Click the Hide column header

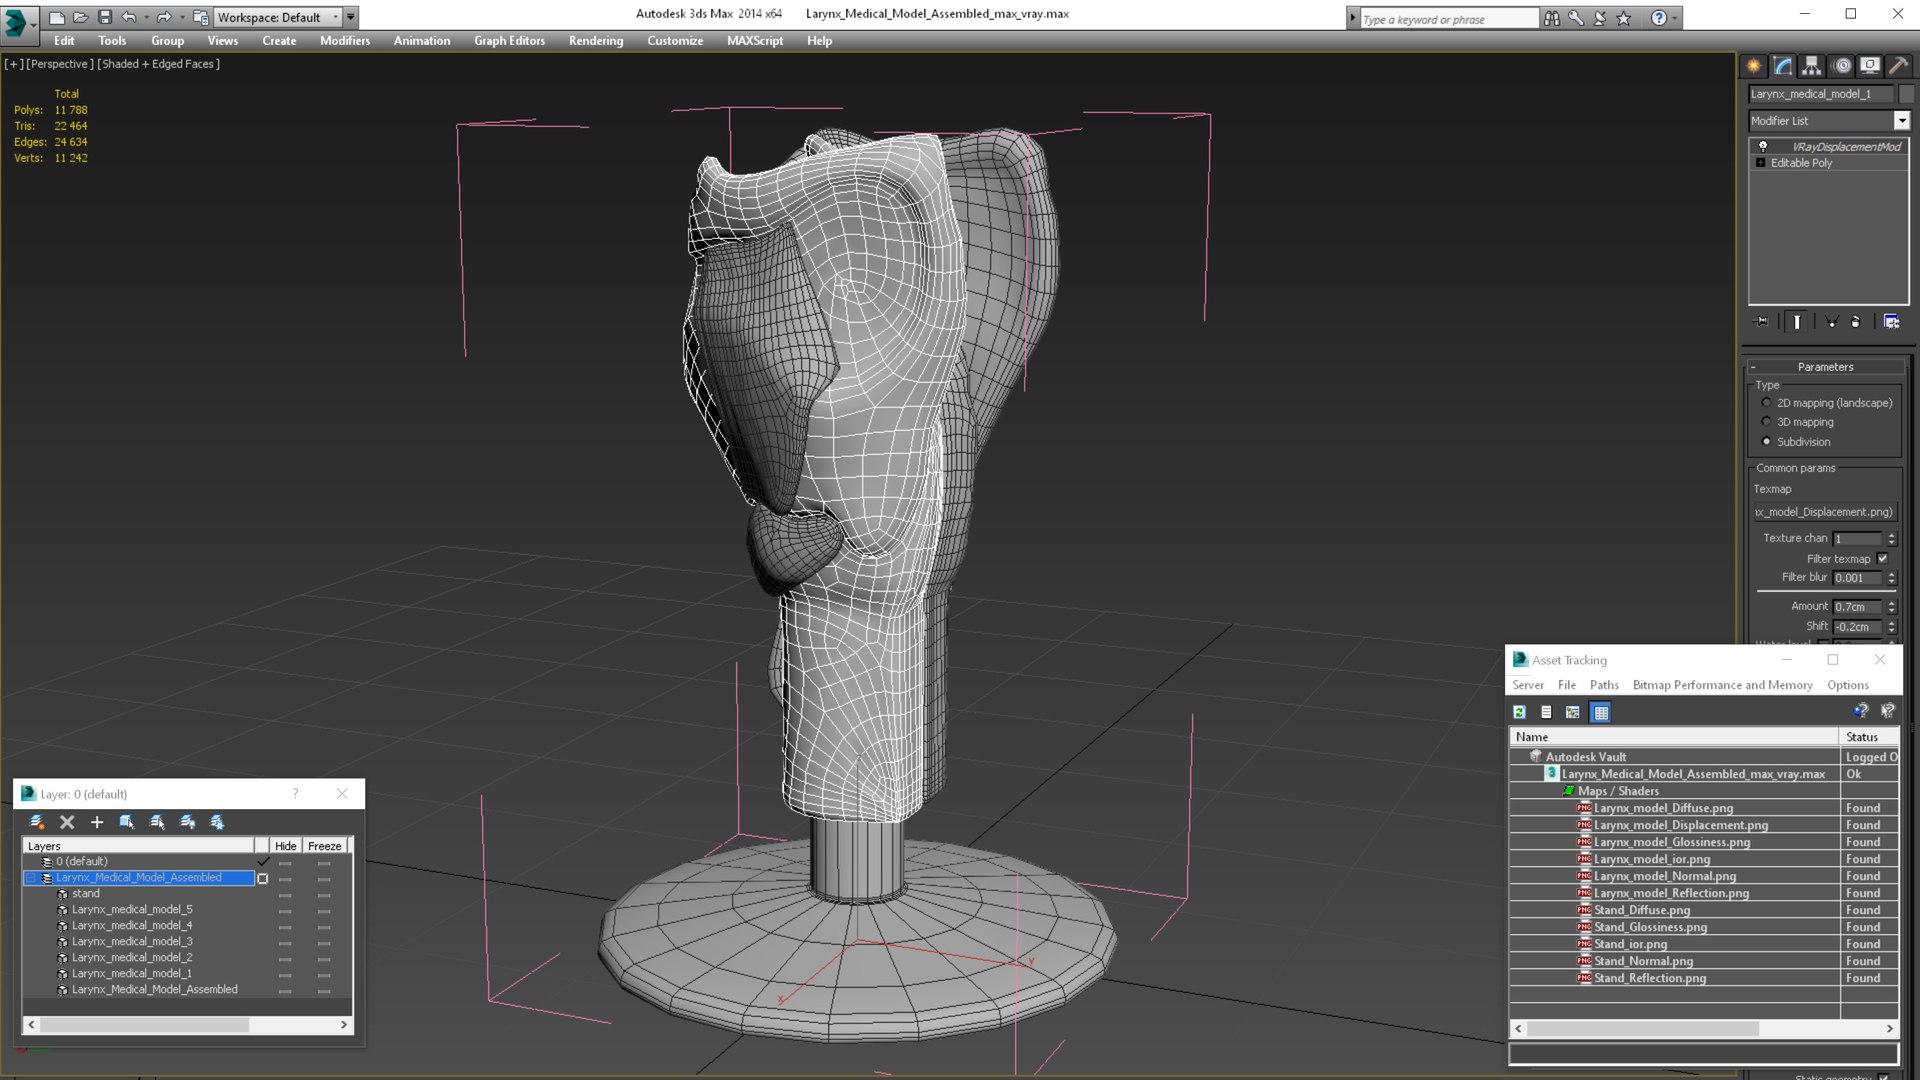(x=286, y=846)
